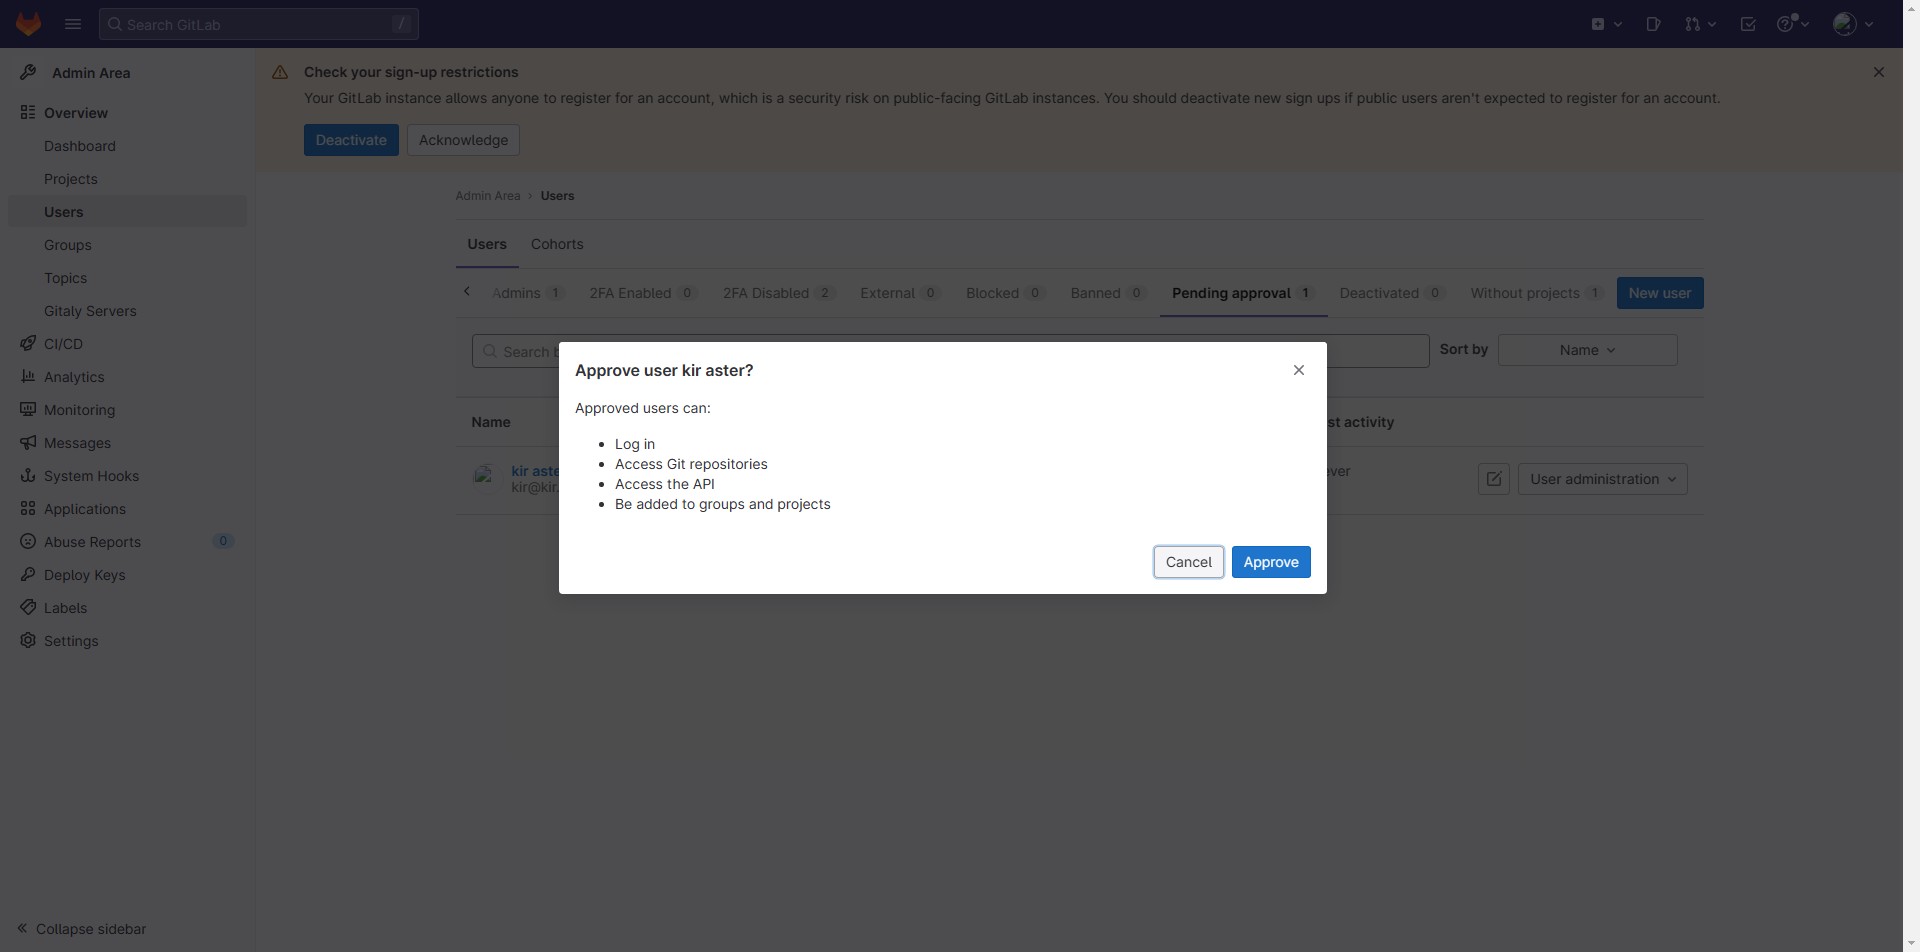Open Monitoring in the sidebar
1920x952 pixels.
127,410
